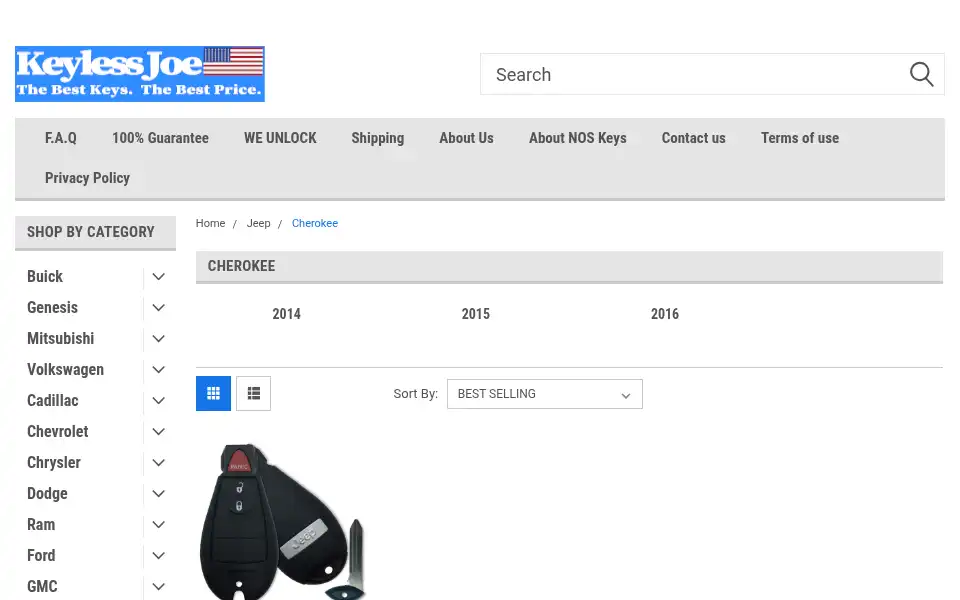Expand the Dodge category chevron

pyautogui.click(x=159, y=493)
